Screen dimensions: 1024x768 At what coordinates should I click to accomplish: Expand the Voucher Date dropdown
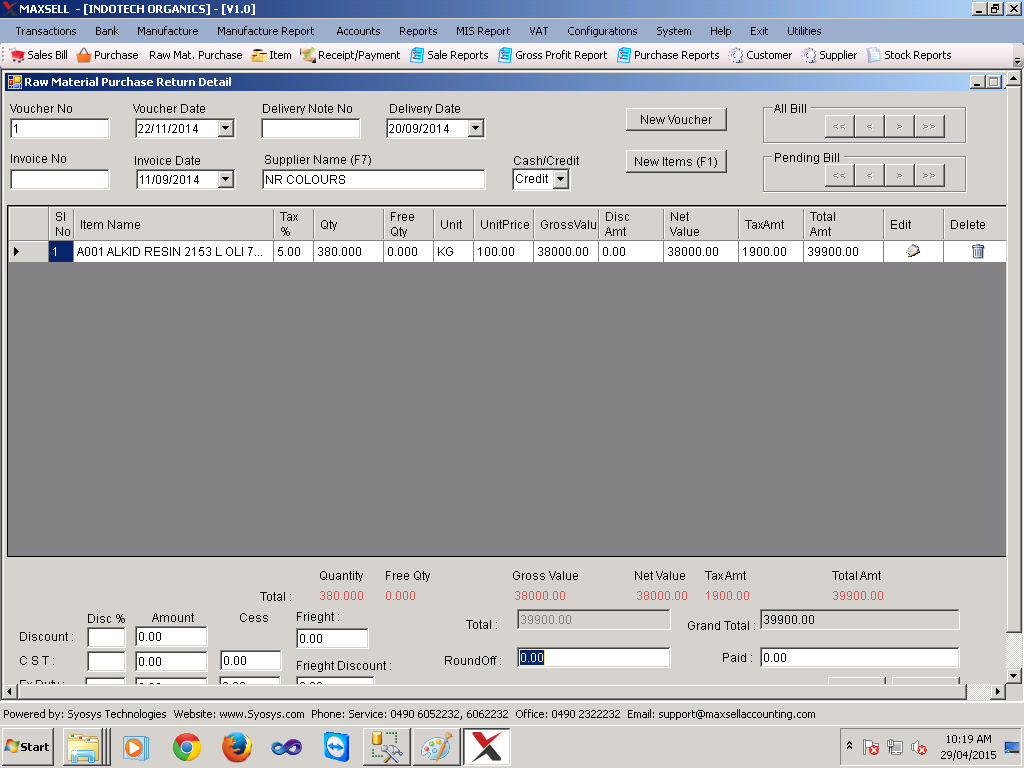click(226, 128)
